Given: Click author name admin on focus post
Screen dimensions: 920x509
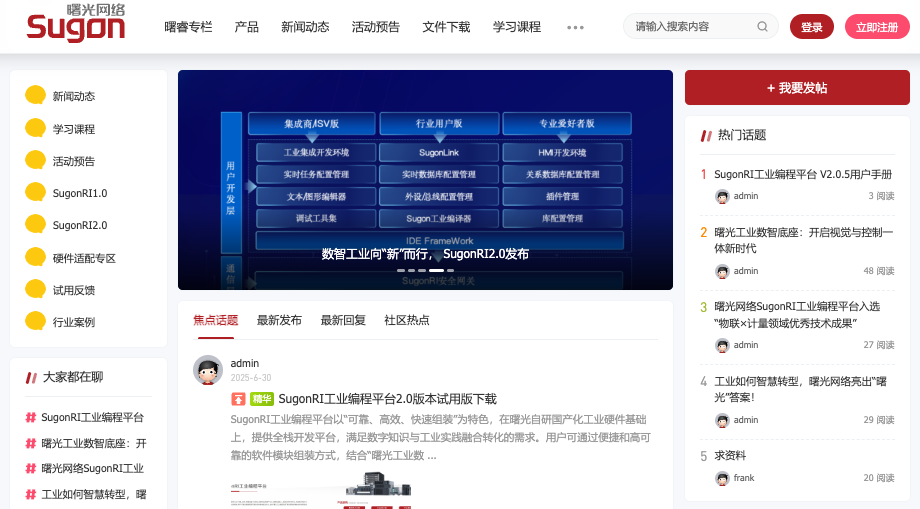Looking at the screenshot, I should pos(245,364).
